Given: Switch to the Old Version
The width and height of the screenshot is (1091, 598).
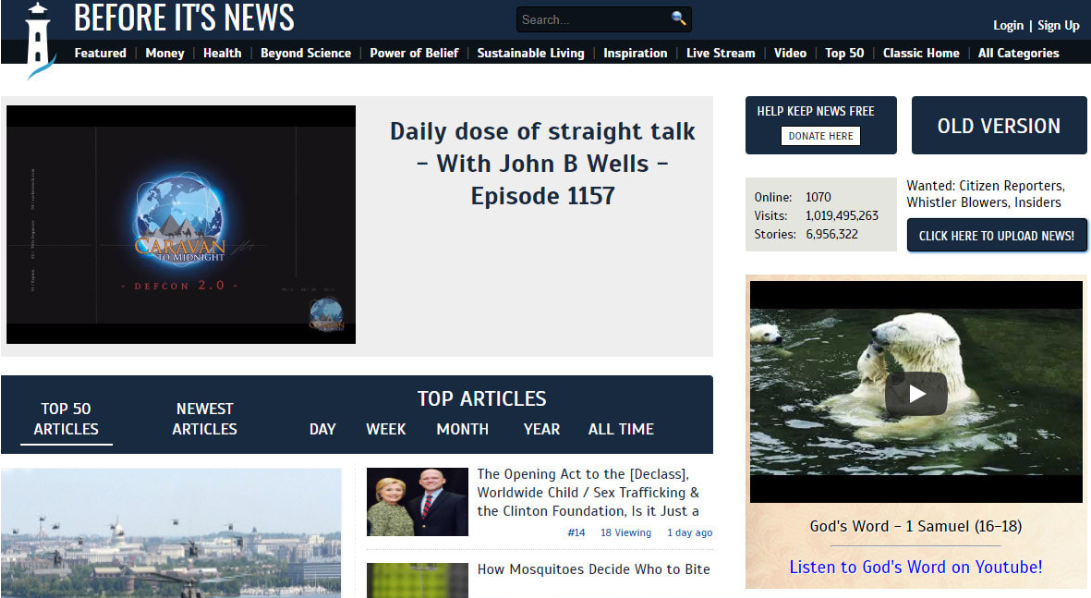Looking at the screenshot, I should pos(998,125).
